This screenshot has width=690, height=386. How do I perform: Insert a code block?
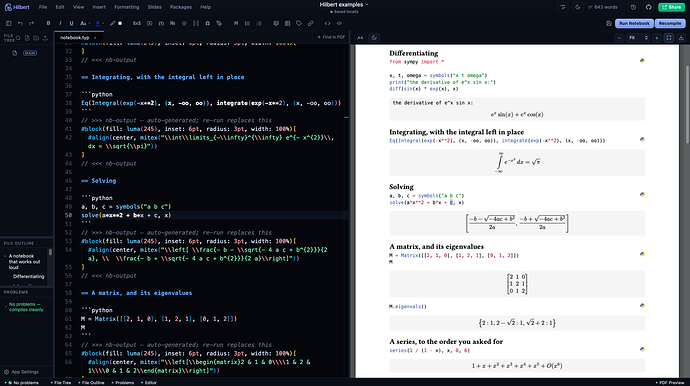pyautogui.click(x=327, y=23)
